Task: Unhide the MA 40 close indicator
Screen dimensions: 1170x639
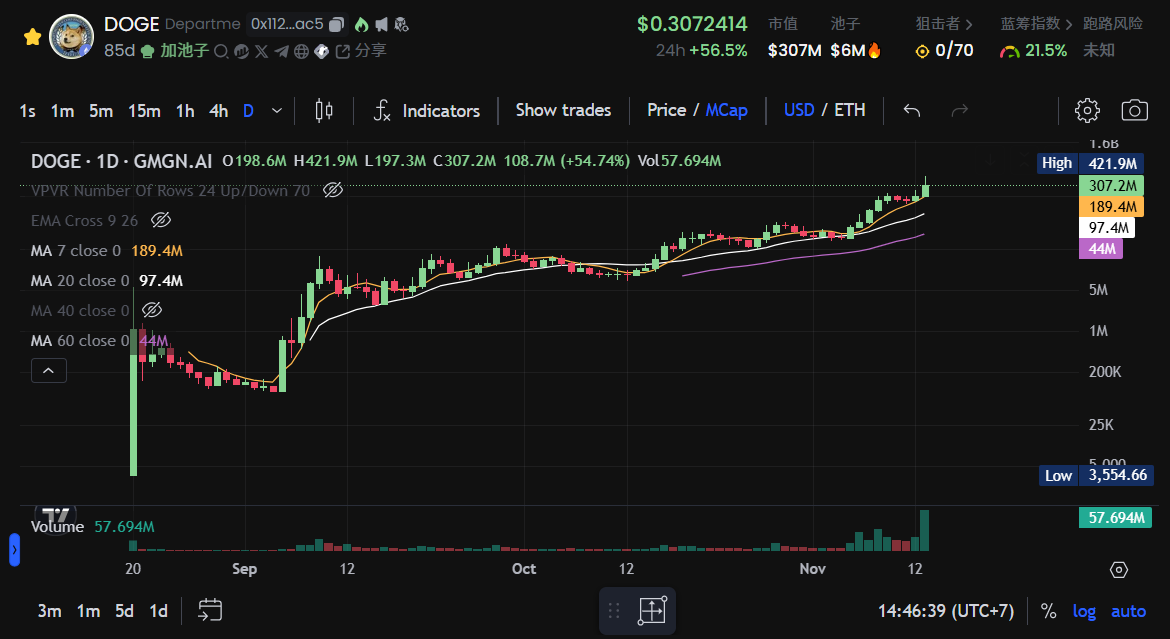Action: (x=152, y=310)
